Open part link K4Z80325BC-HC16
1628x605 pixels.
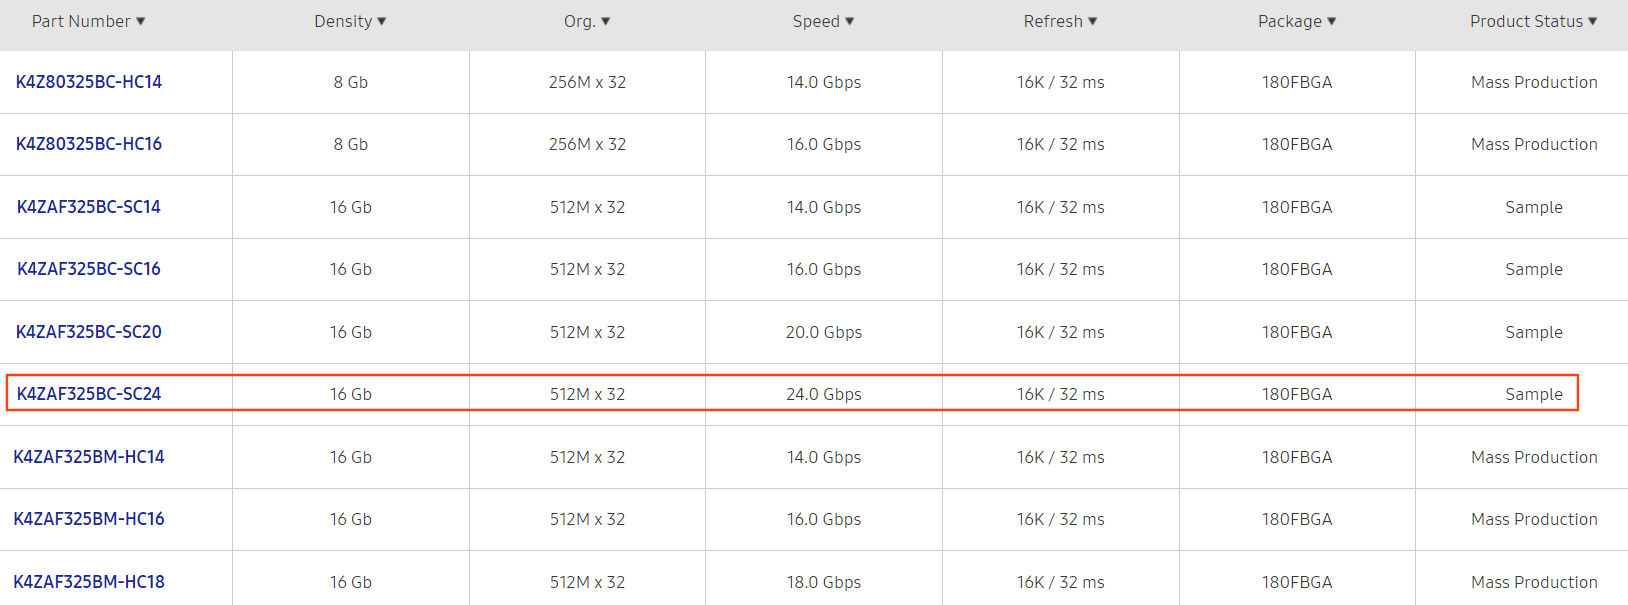coord(89,144)
